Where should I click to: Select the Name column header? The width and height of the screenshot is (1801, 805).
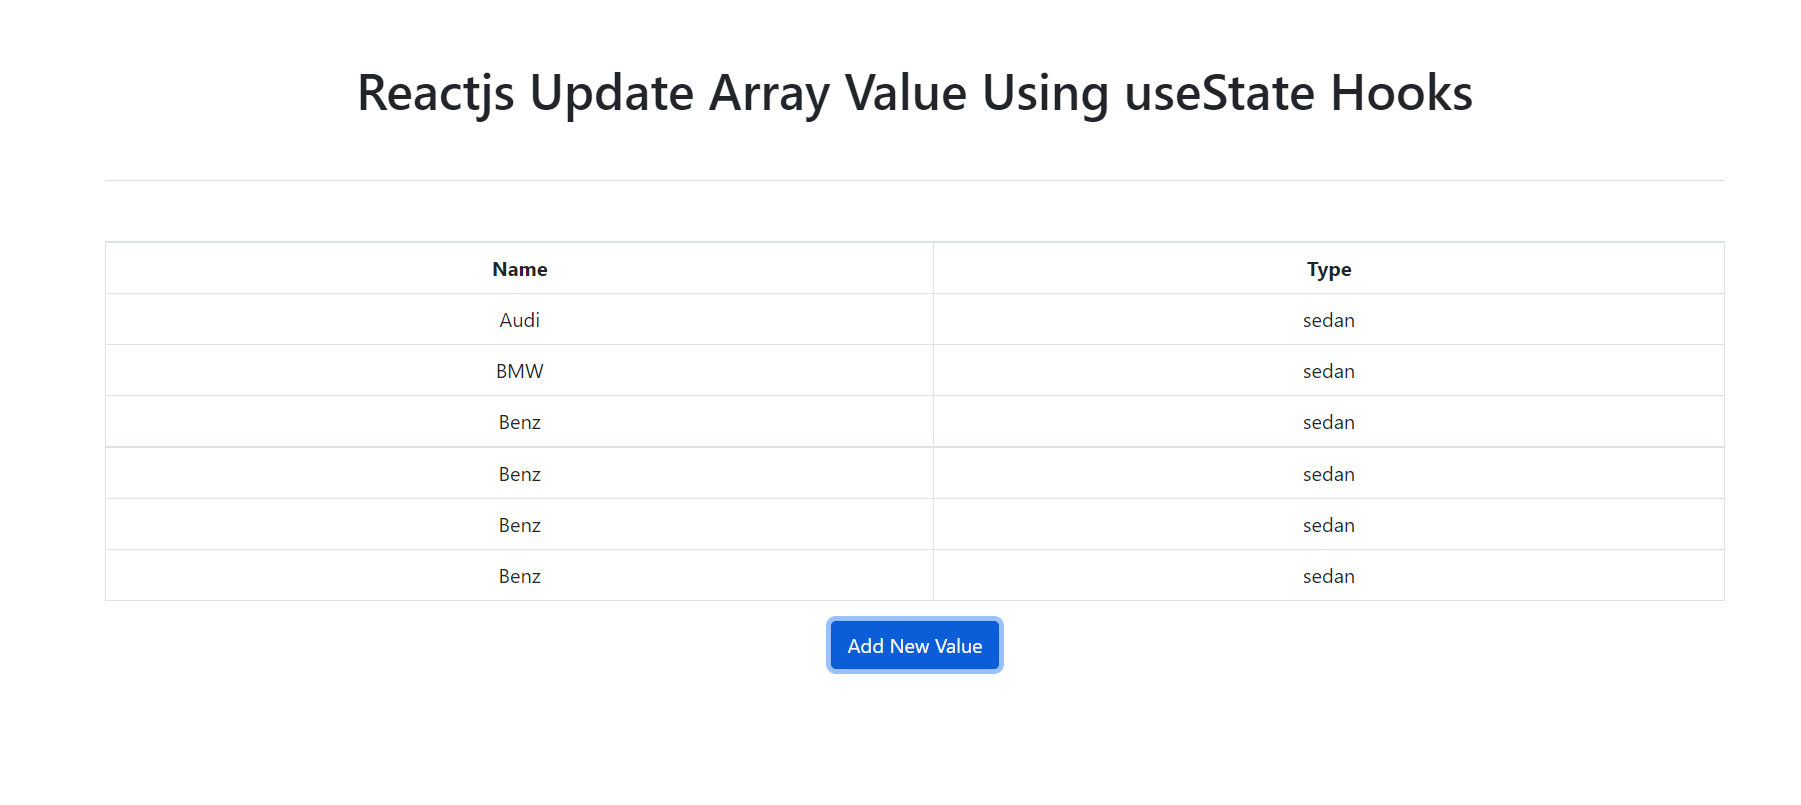tap(518, 268)
